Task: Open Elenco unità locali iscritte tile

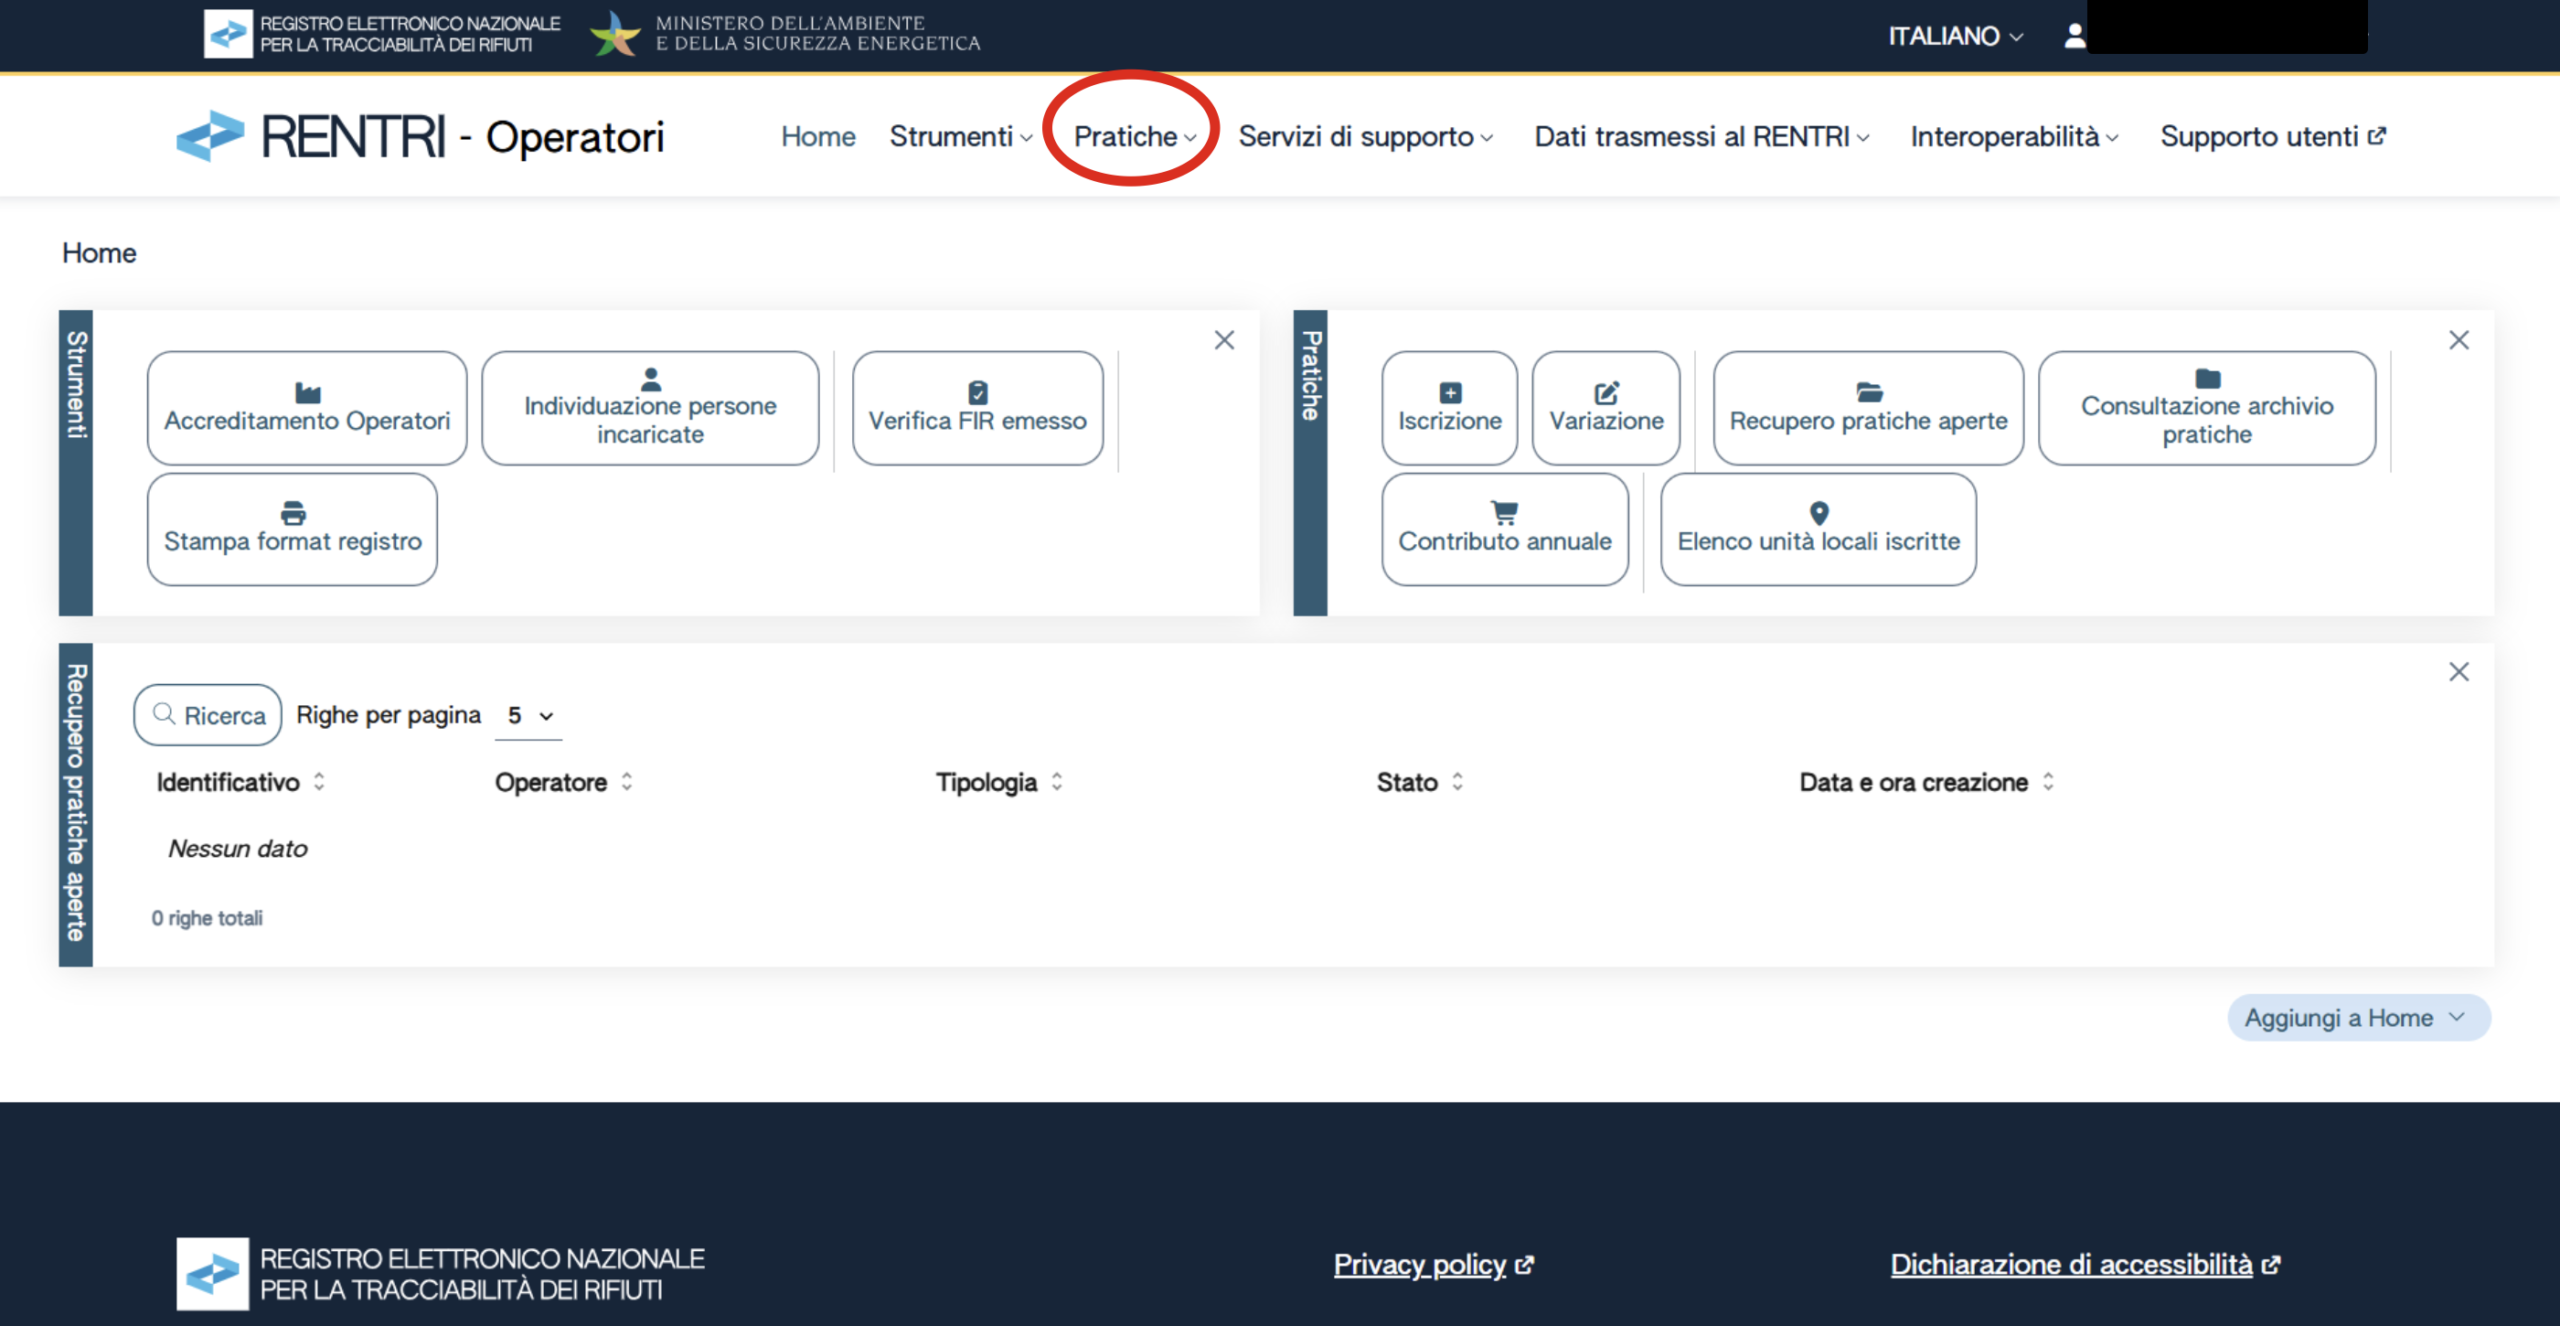Action: click(x=1818, y=529)
